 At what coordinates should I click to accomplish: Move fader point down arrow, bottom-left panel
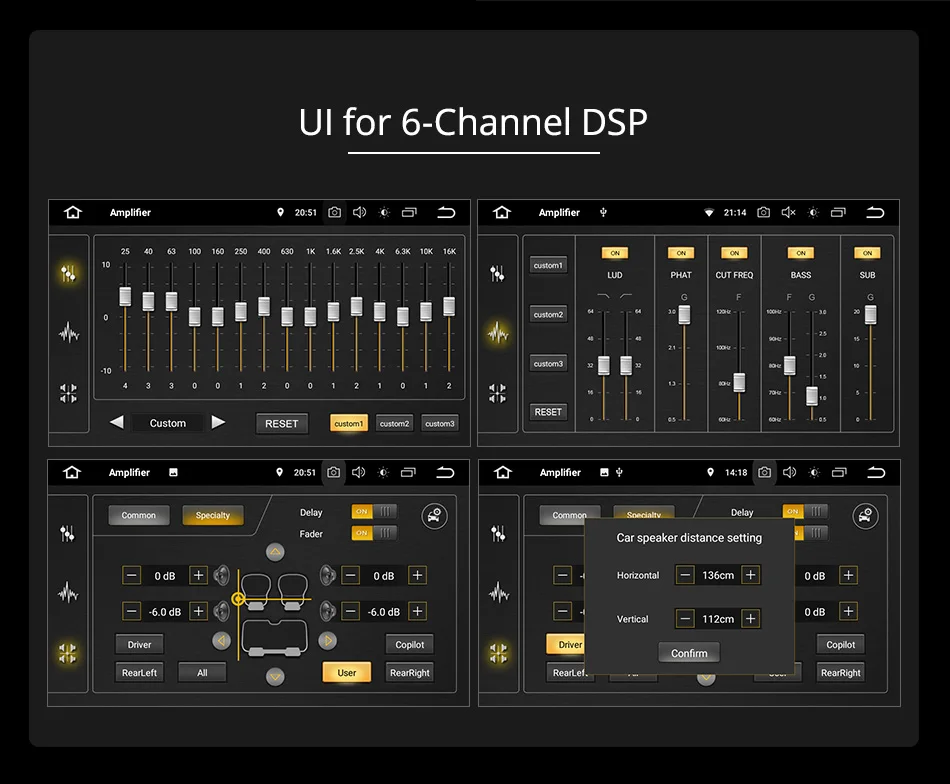click(x=275, y=677)
